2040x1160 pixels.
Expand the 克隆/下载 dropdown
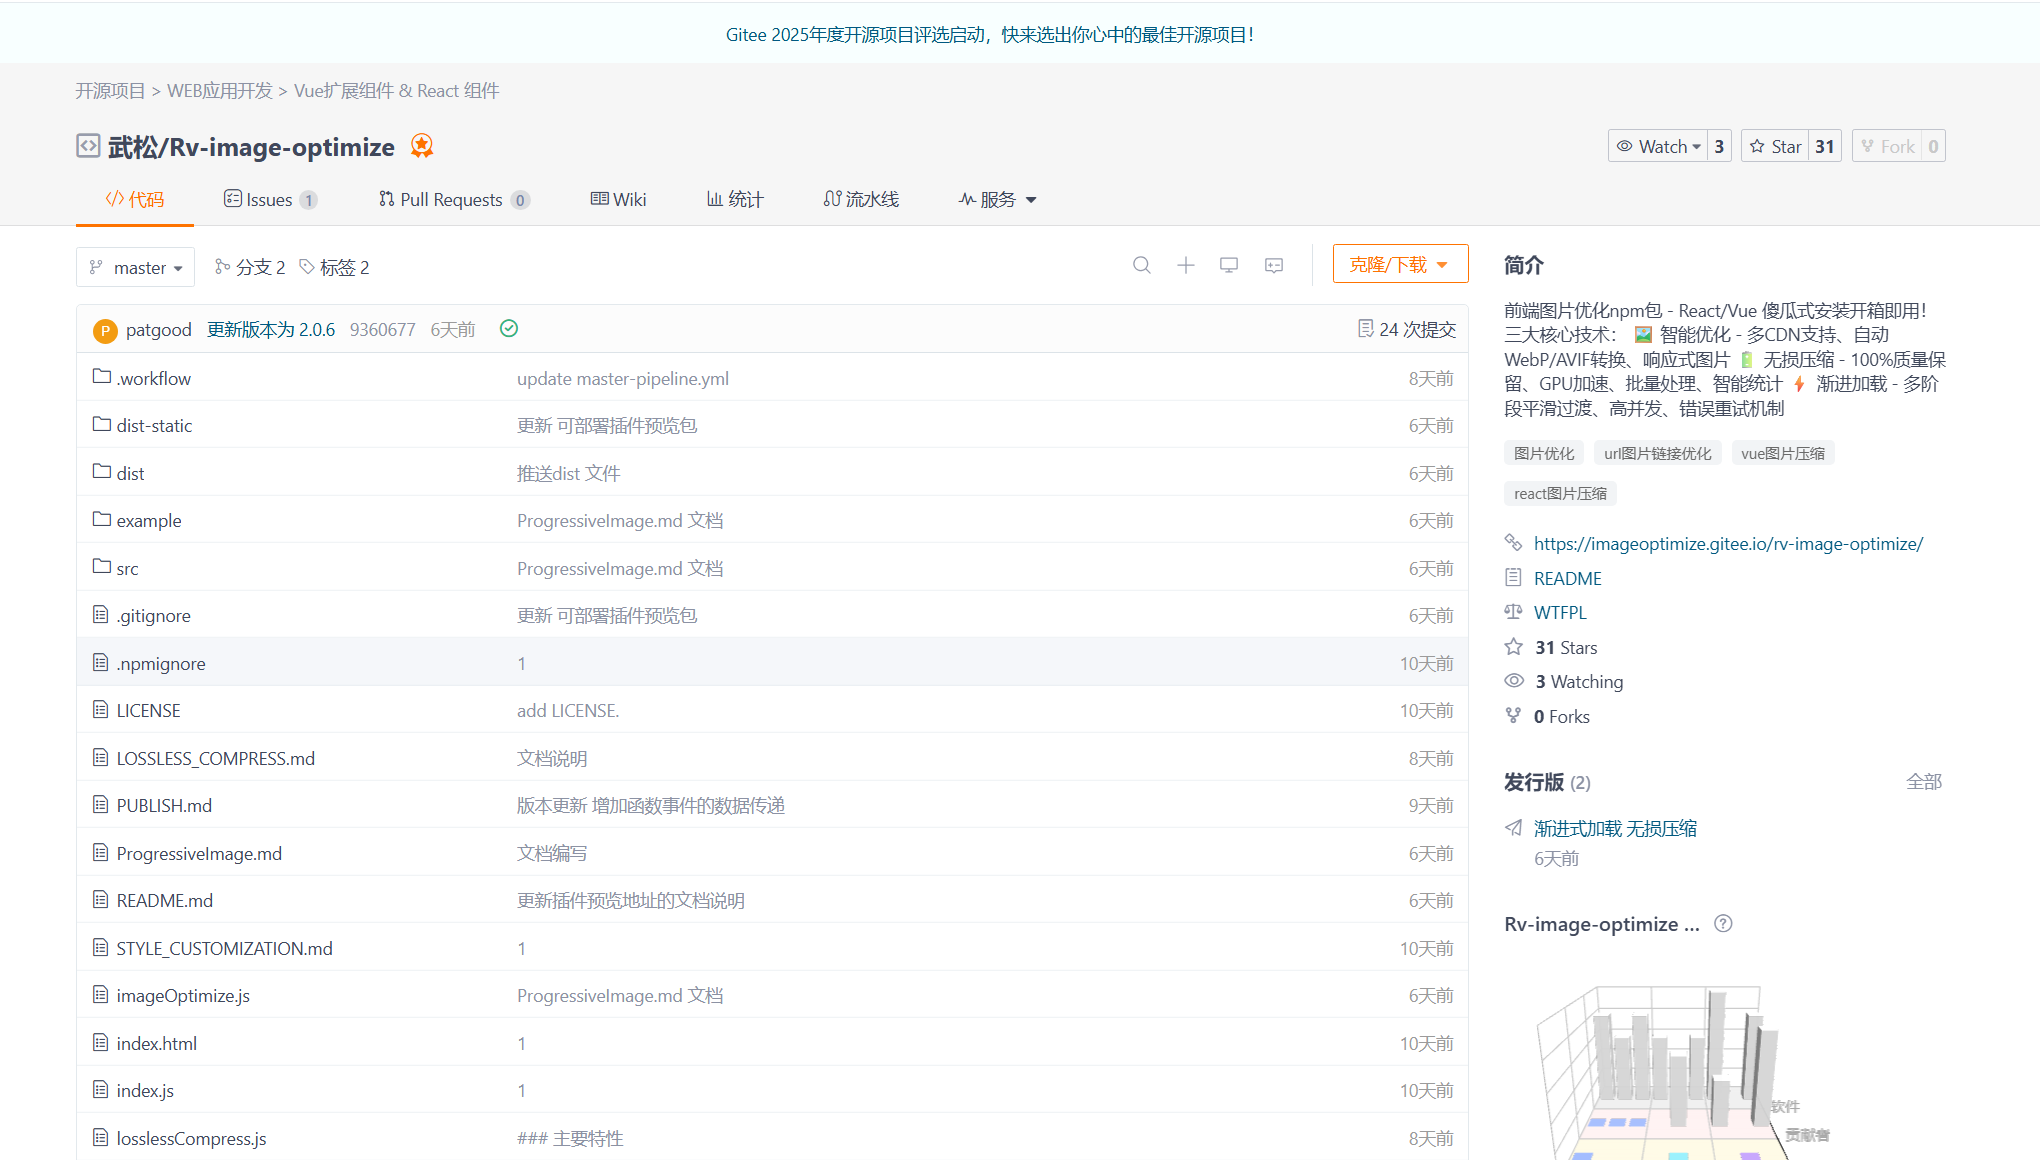click(1399, 263)
